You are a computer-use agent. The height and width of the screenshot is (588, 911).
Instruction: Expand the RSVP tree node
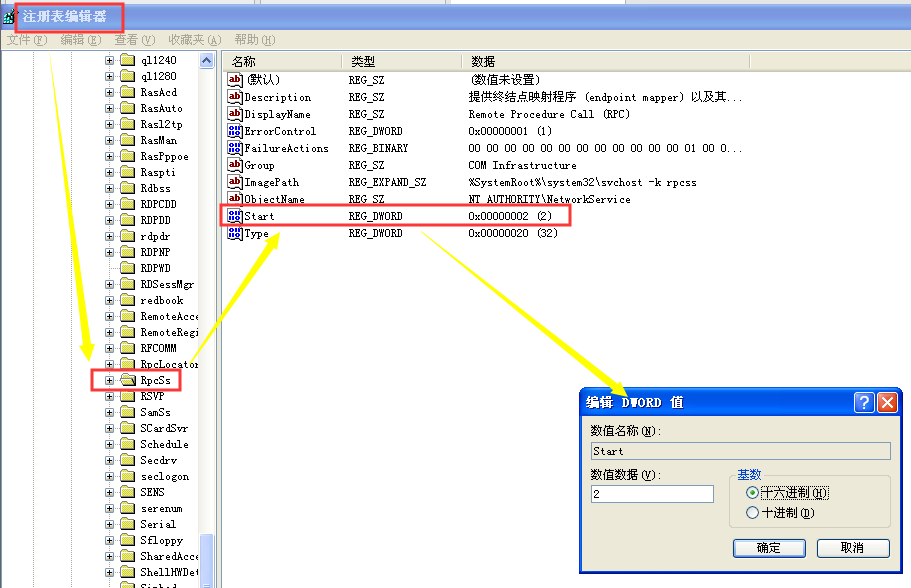coord(109,396)
